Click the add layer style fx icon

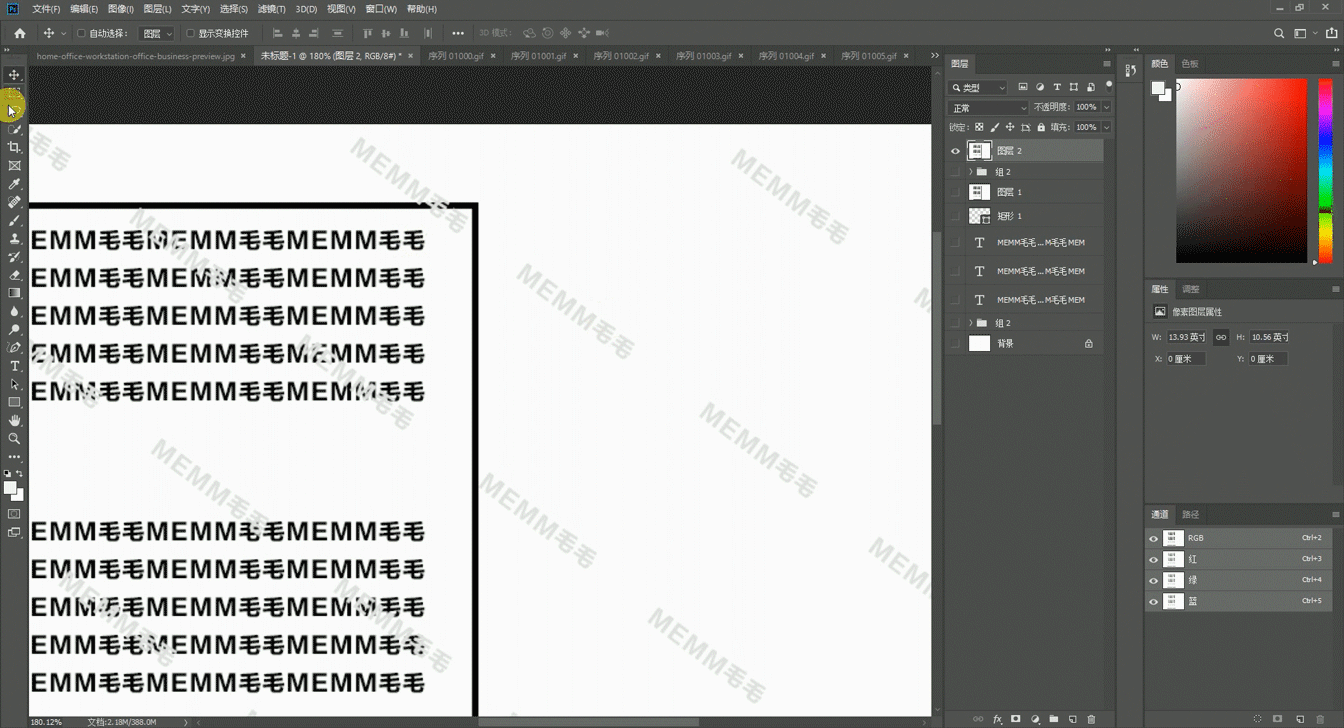[997, 719]
